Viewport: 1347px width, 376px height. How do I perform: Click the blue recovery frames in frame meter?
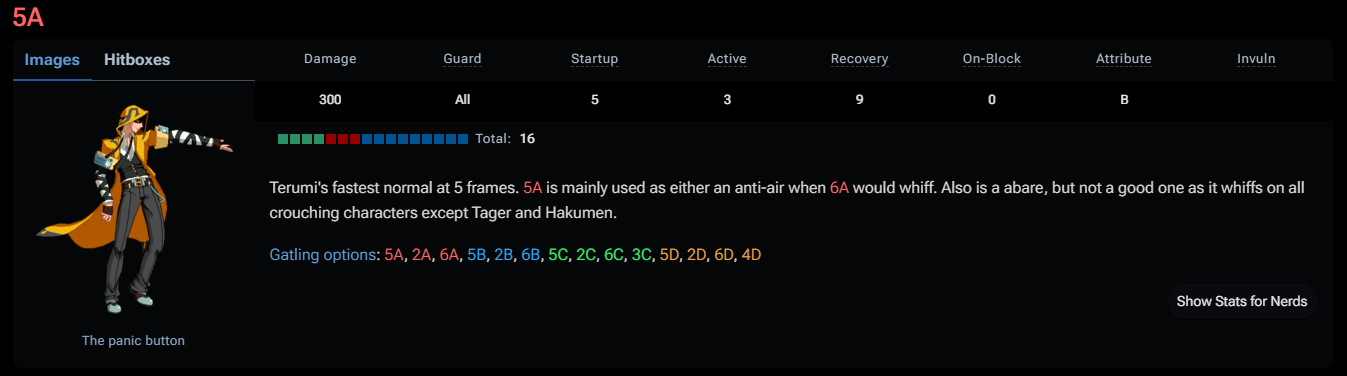[415, 139]
